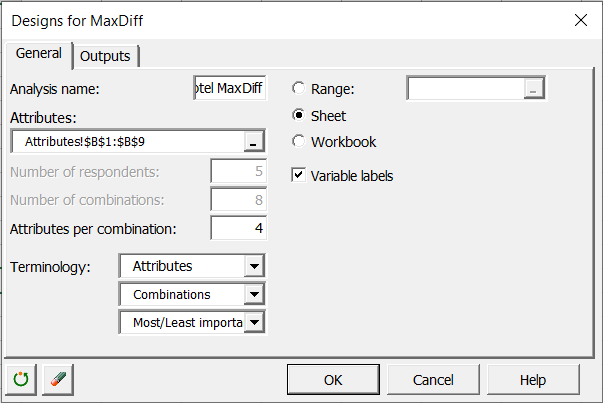Image resolution: width=603 pixels, height=403 pixels.
Task: Open the Most/Least important dropdown
Action: 255,323
